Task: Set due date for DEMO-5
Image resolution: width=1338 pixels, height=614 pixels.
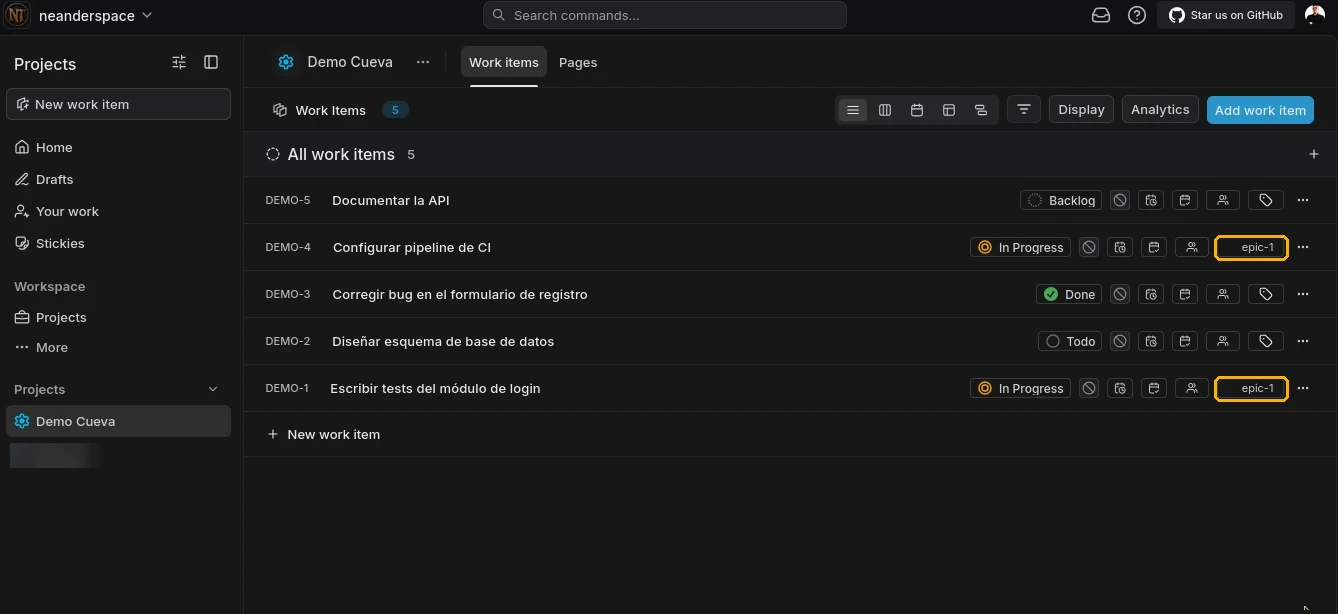Action: [x=1185, y=200]
